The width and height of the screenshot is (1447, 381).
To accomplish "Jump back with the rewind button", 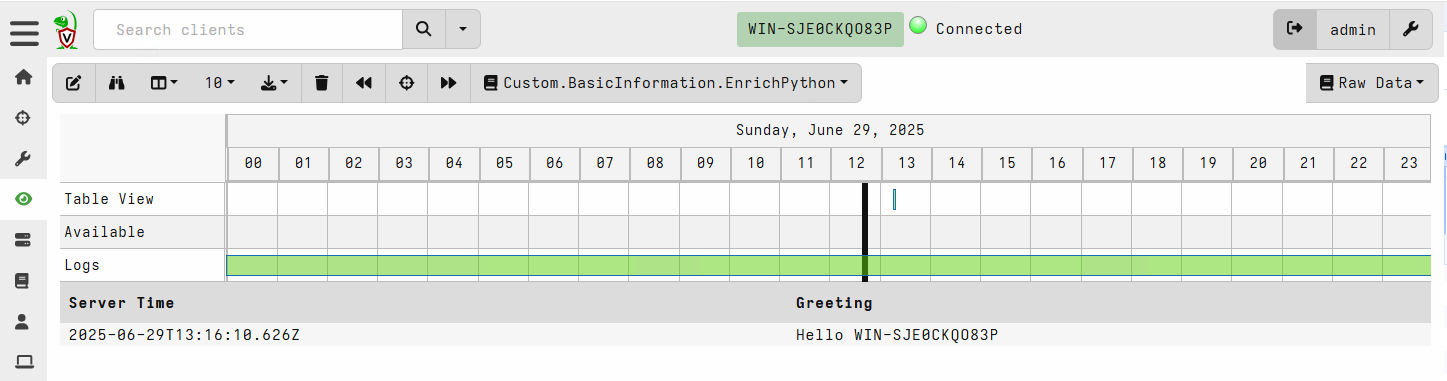I will point(364,83).
